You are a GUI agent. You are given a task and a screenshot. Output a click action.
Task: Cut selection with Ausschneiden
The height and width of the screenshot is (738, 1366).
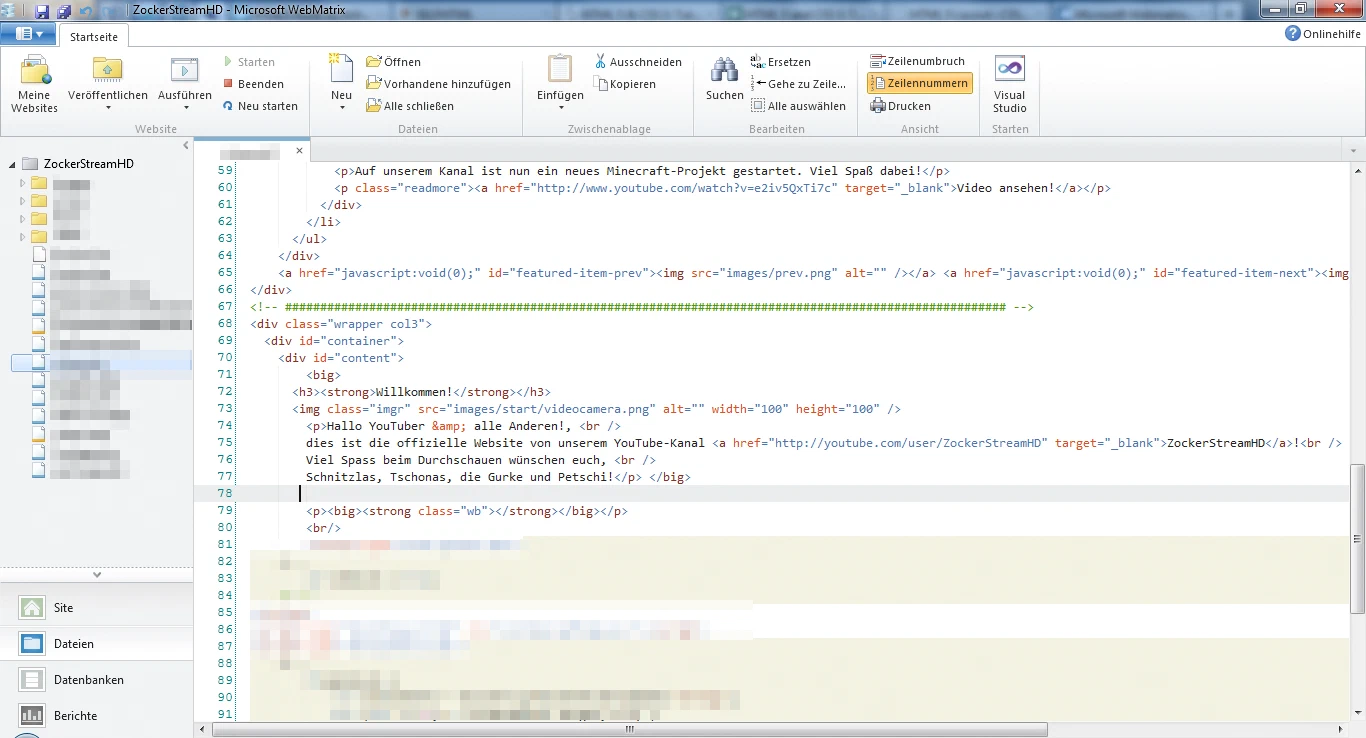click(x=638, y=62)
